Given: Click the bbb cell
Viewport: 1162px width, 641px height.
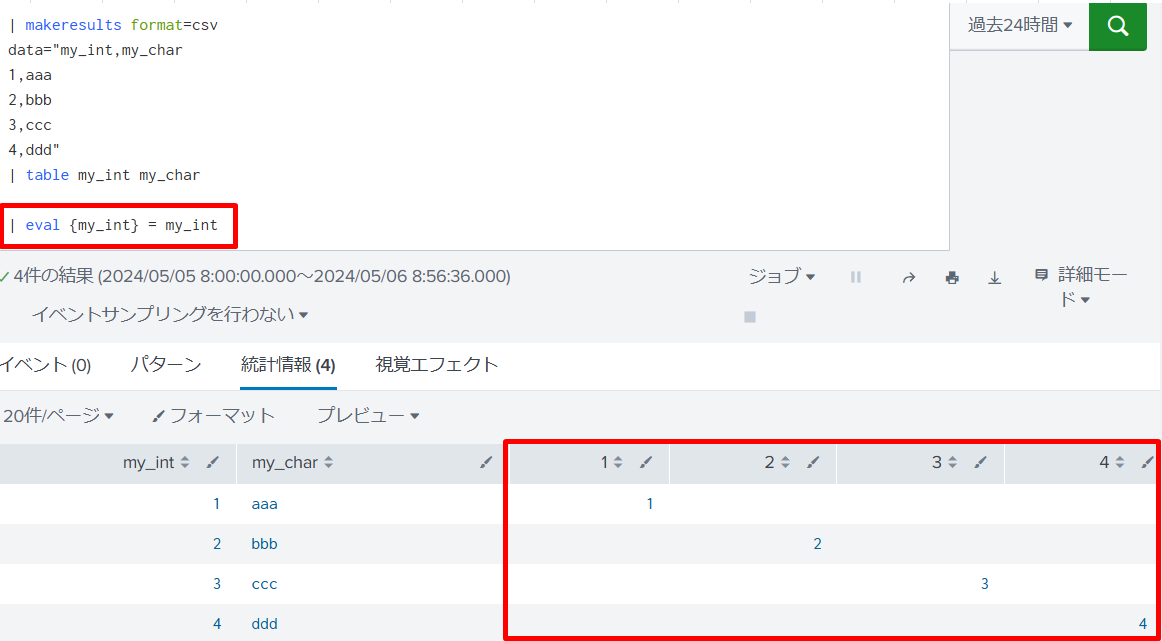Looking at the screenshot, I should point(265,544).
